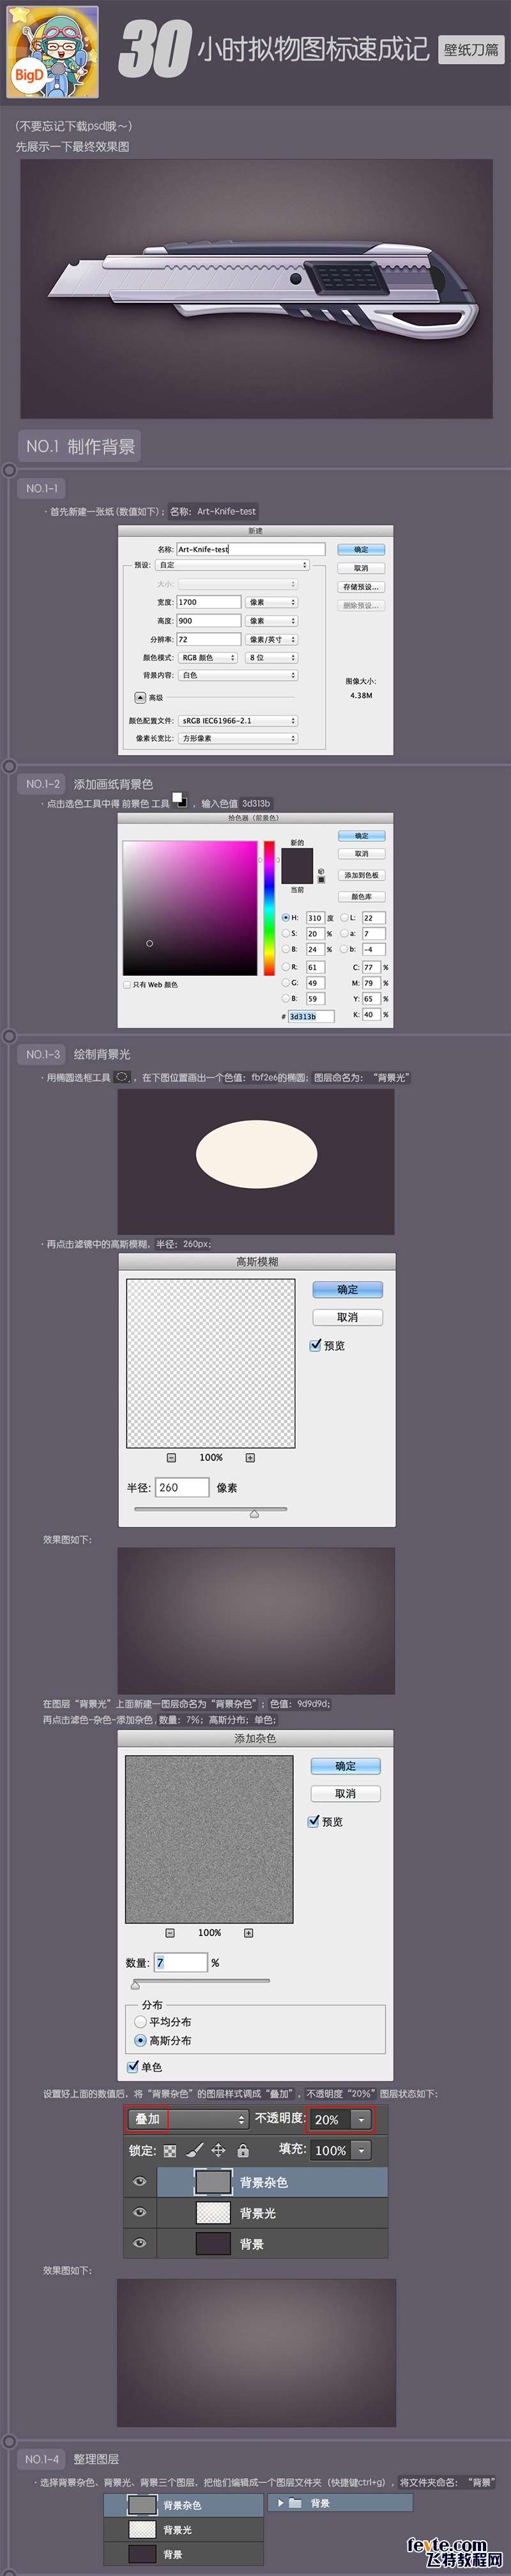Click the 数量 field showing 7

(180, 1963)
